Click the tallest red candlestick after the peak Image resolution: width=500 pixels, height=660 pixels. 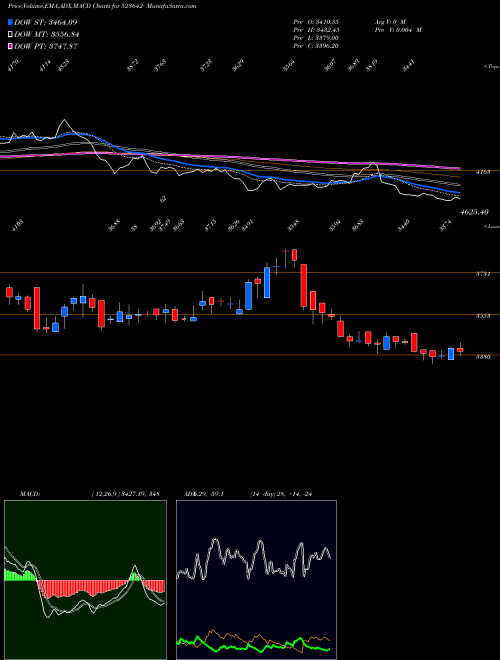(x=304, y=285)
